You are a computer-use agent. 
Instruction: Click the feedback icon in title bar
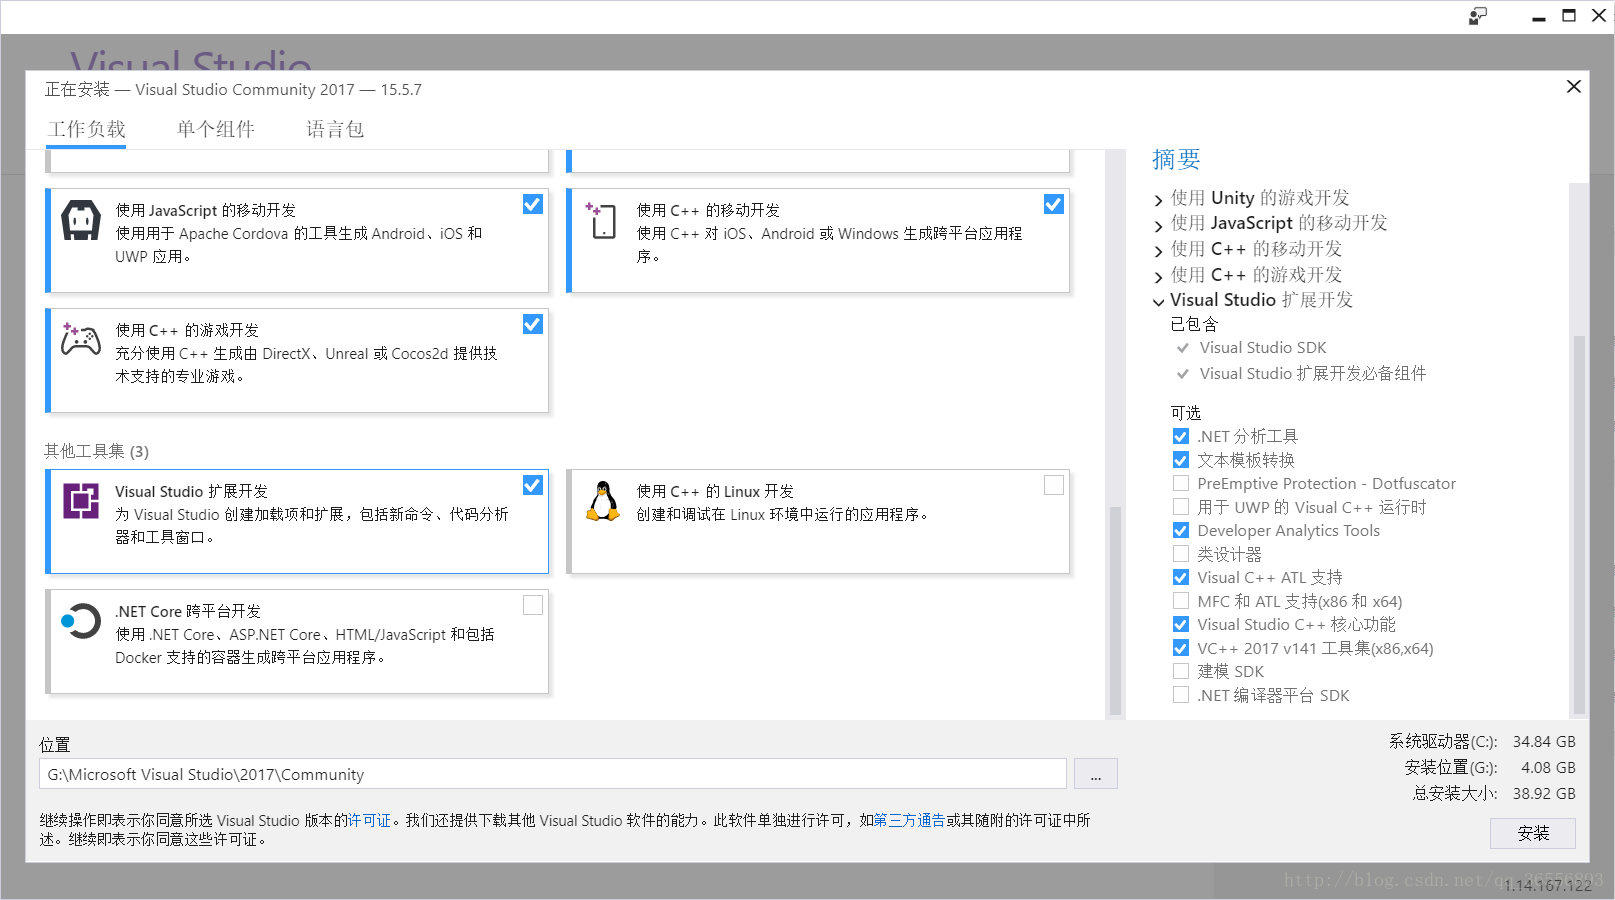pos(1478,16)
